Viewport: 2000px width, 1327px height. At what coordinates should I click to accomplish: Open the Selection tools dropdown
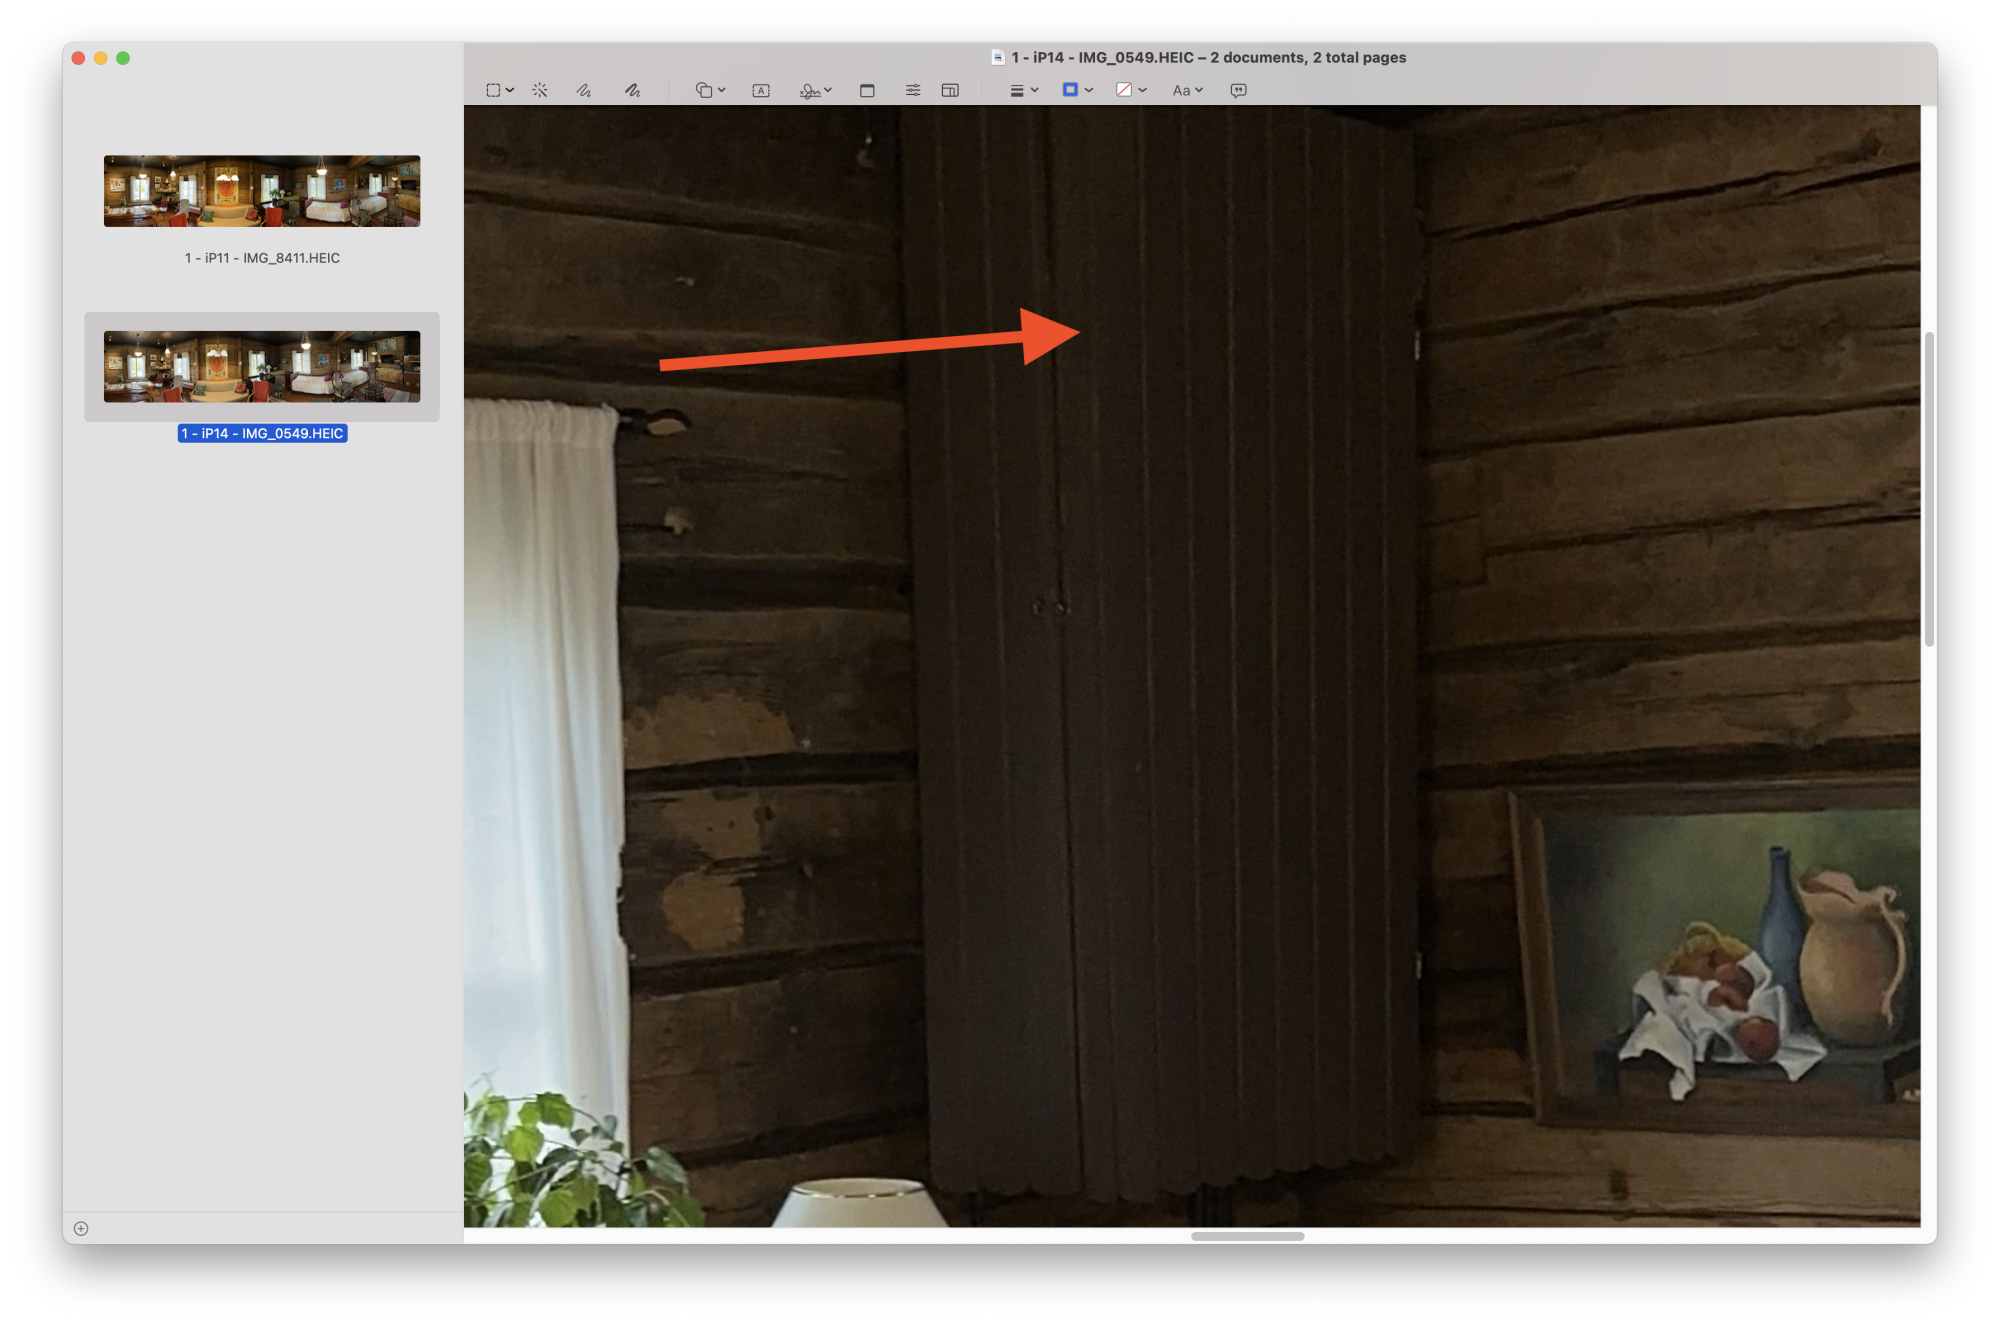click(x=499, y=90)
